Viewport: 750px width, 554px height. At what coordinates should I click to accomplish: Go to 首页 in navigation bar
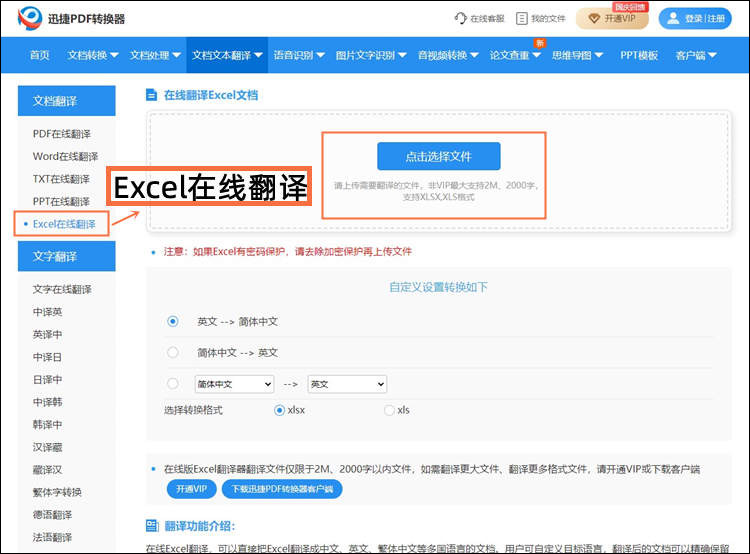(40, 55)
